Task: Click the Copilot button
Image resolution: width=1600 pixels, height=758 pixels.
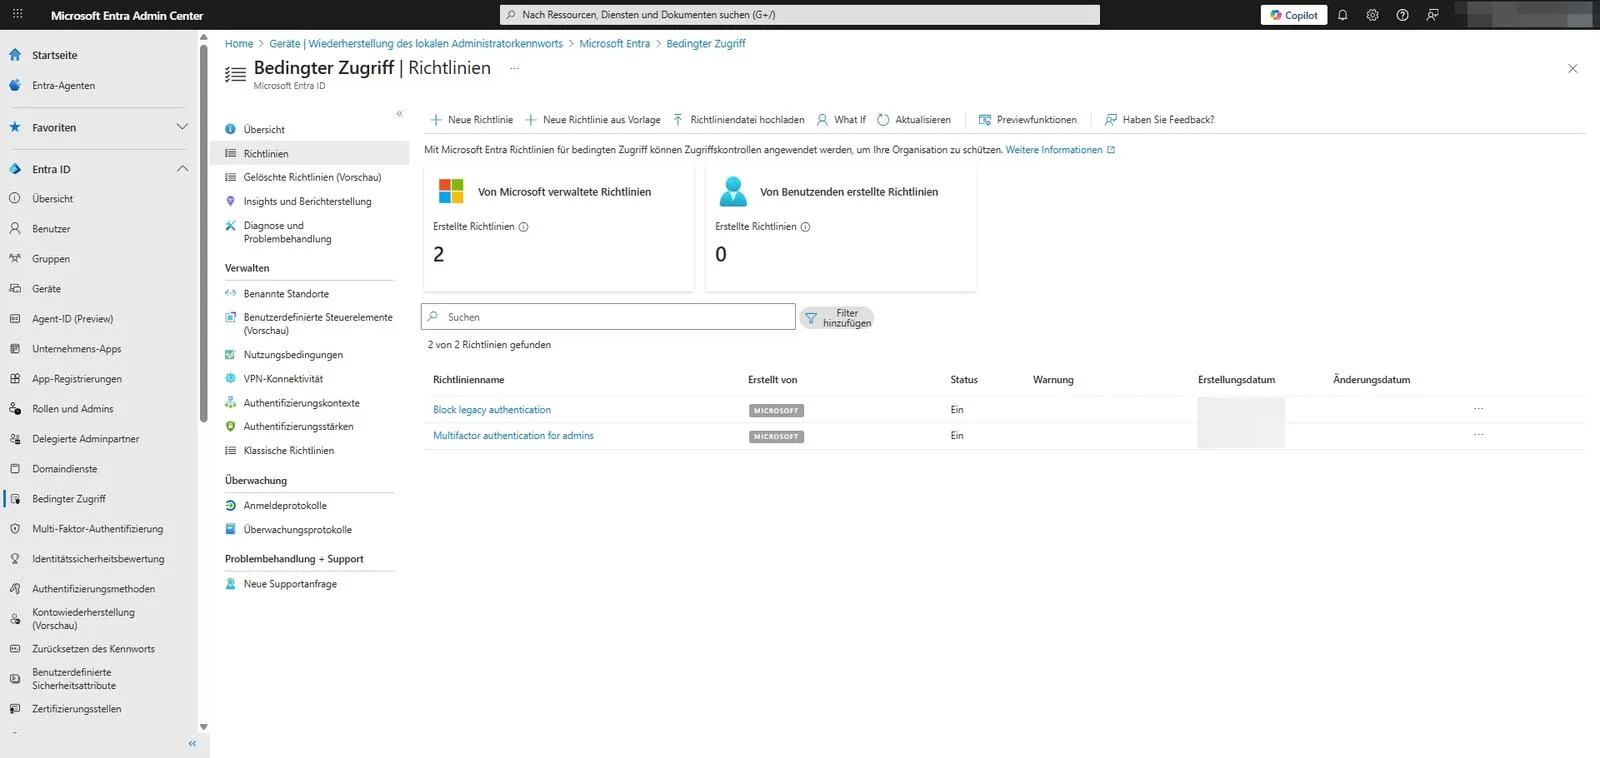Action: tap(1293, 15)
